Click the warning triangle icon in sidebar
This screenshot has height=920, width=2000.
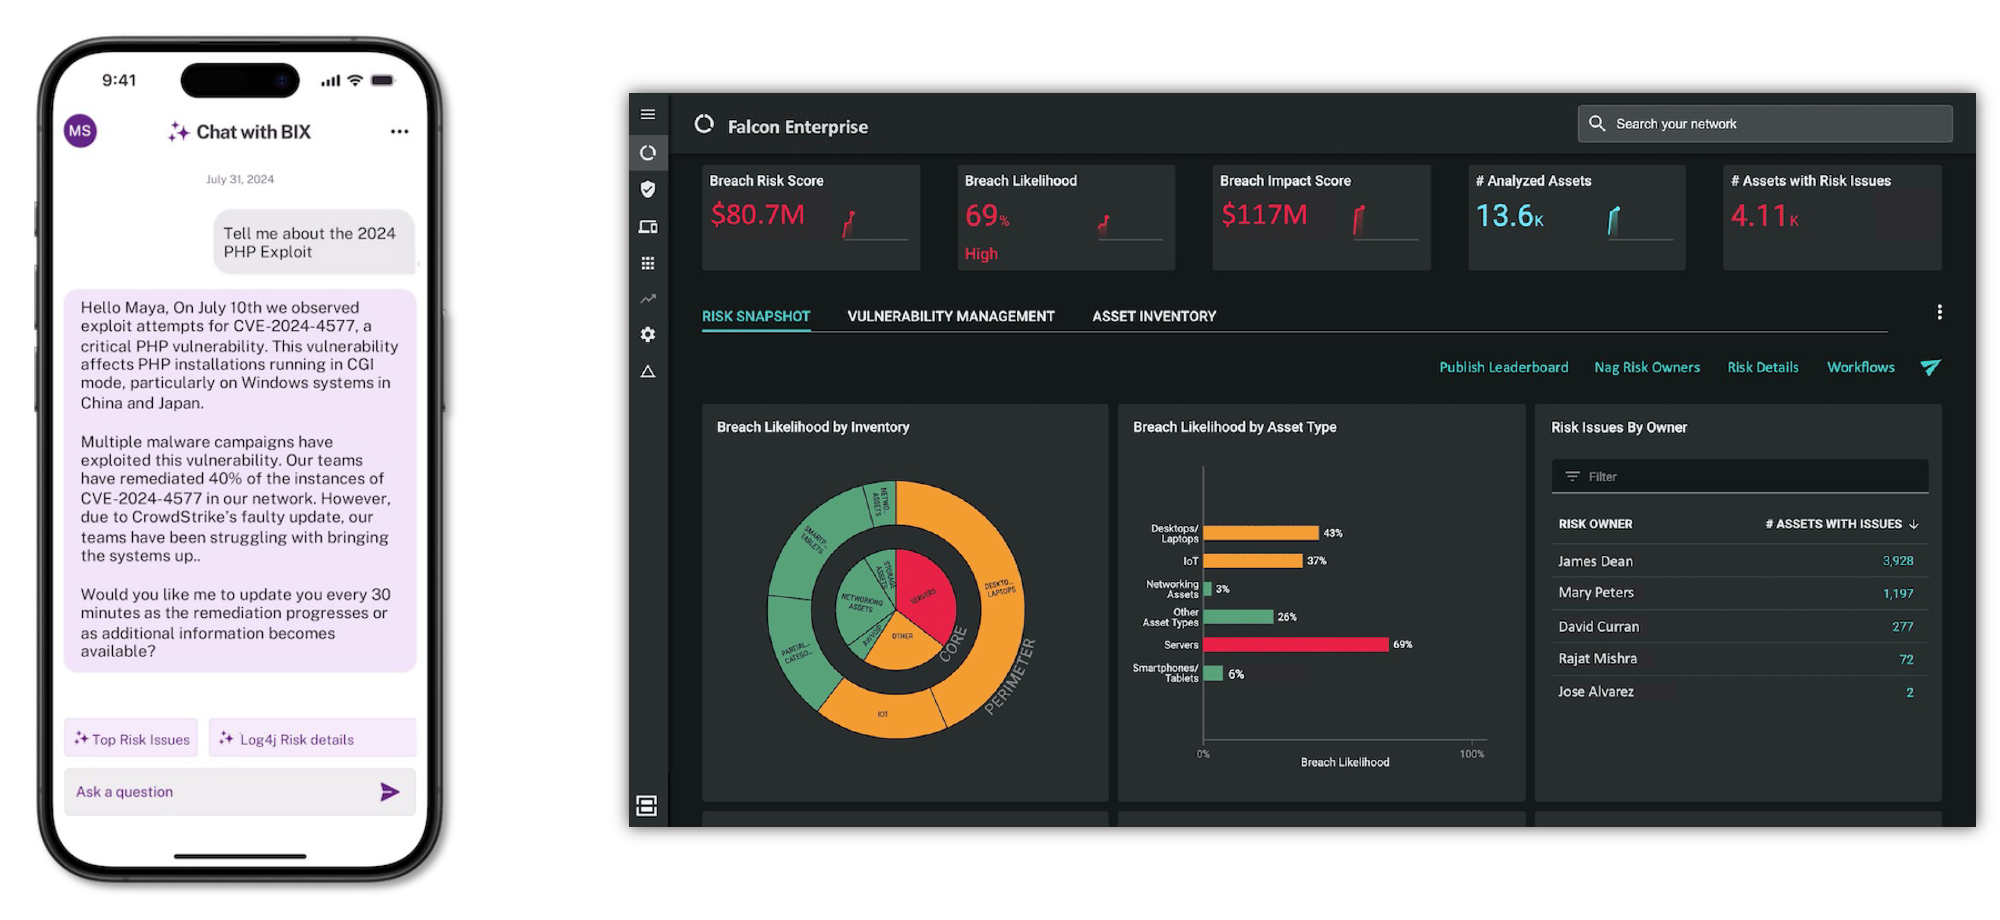648,372
